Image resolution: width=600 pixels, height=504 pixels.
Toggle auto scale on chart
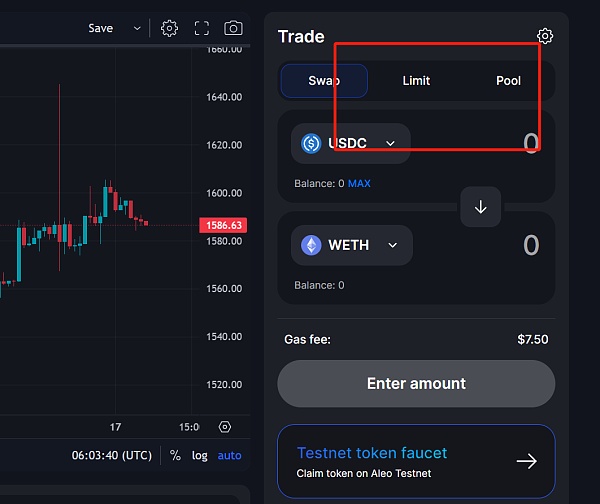[x=230, y=455]
